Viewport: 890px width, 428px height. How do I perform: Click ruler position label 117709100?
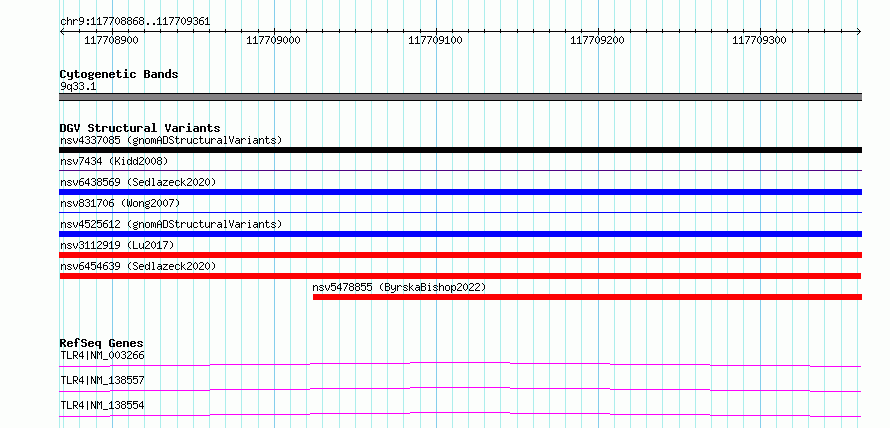[x=435, y=40]
